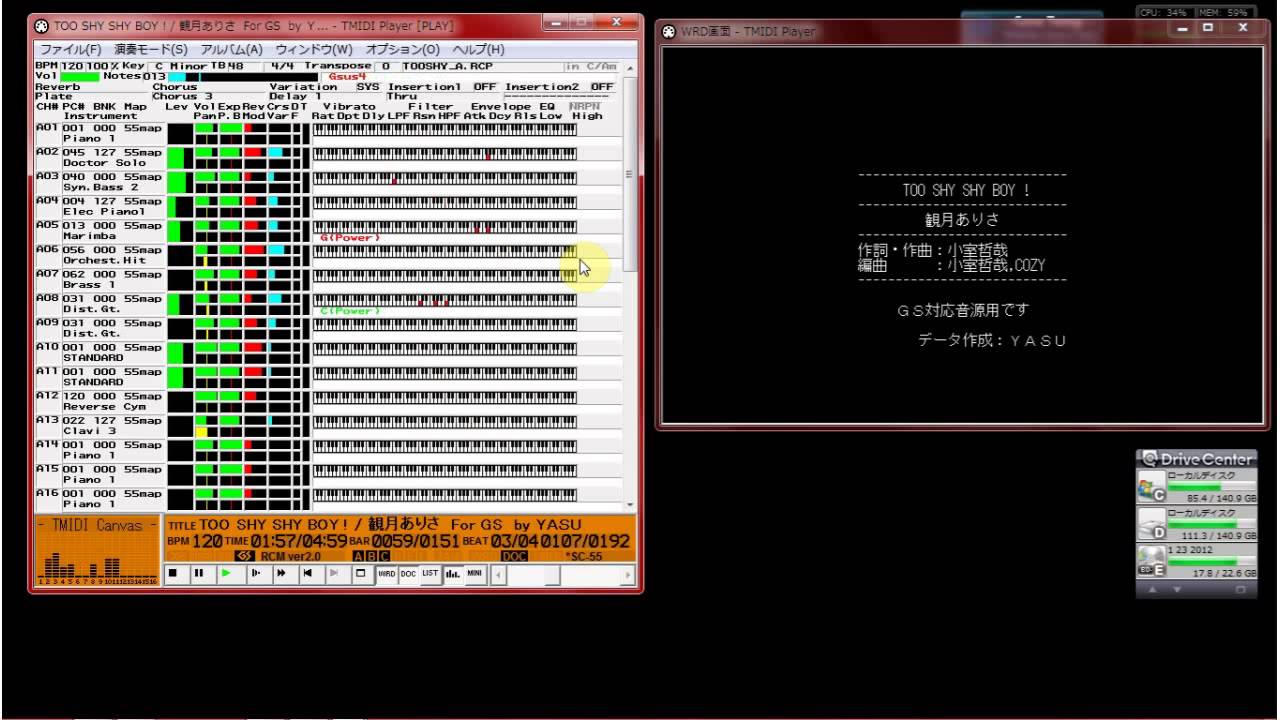Screen dimensions: 1280x720
Task: Open the 演奏モード(S) menu
Action: (151, 49)
